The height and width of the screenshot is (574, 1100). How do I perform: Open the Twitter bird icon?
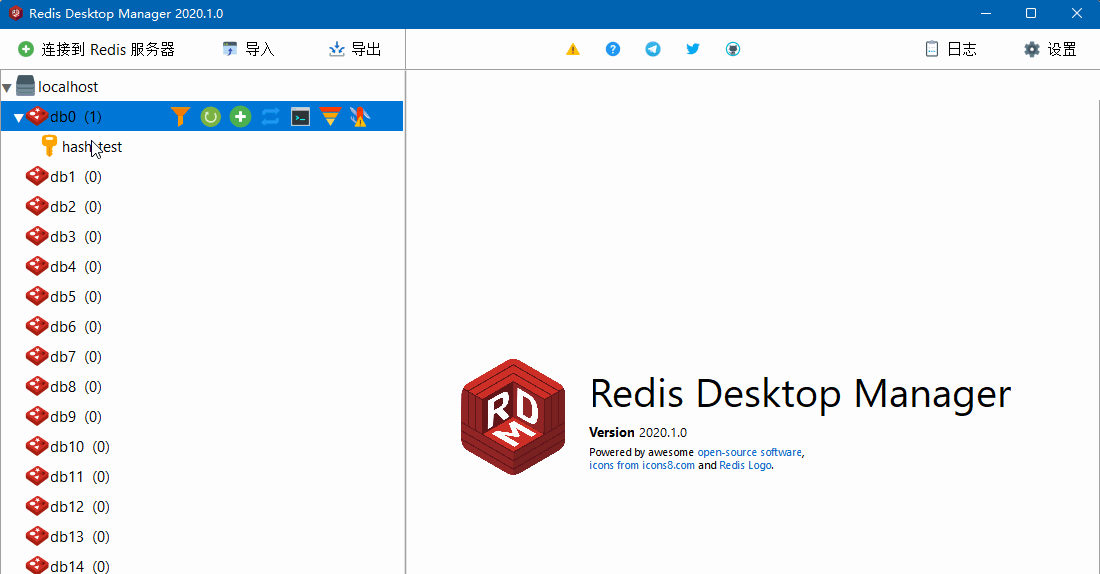pyautogui.click(x=693, y=49)
